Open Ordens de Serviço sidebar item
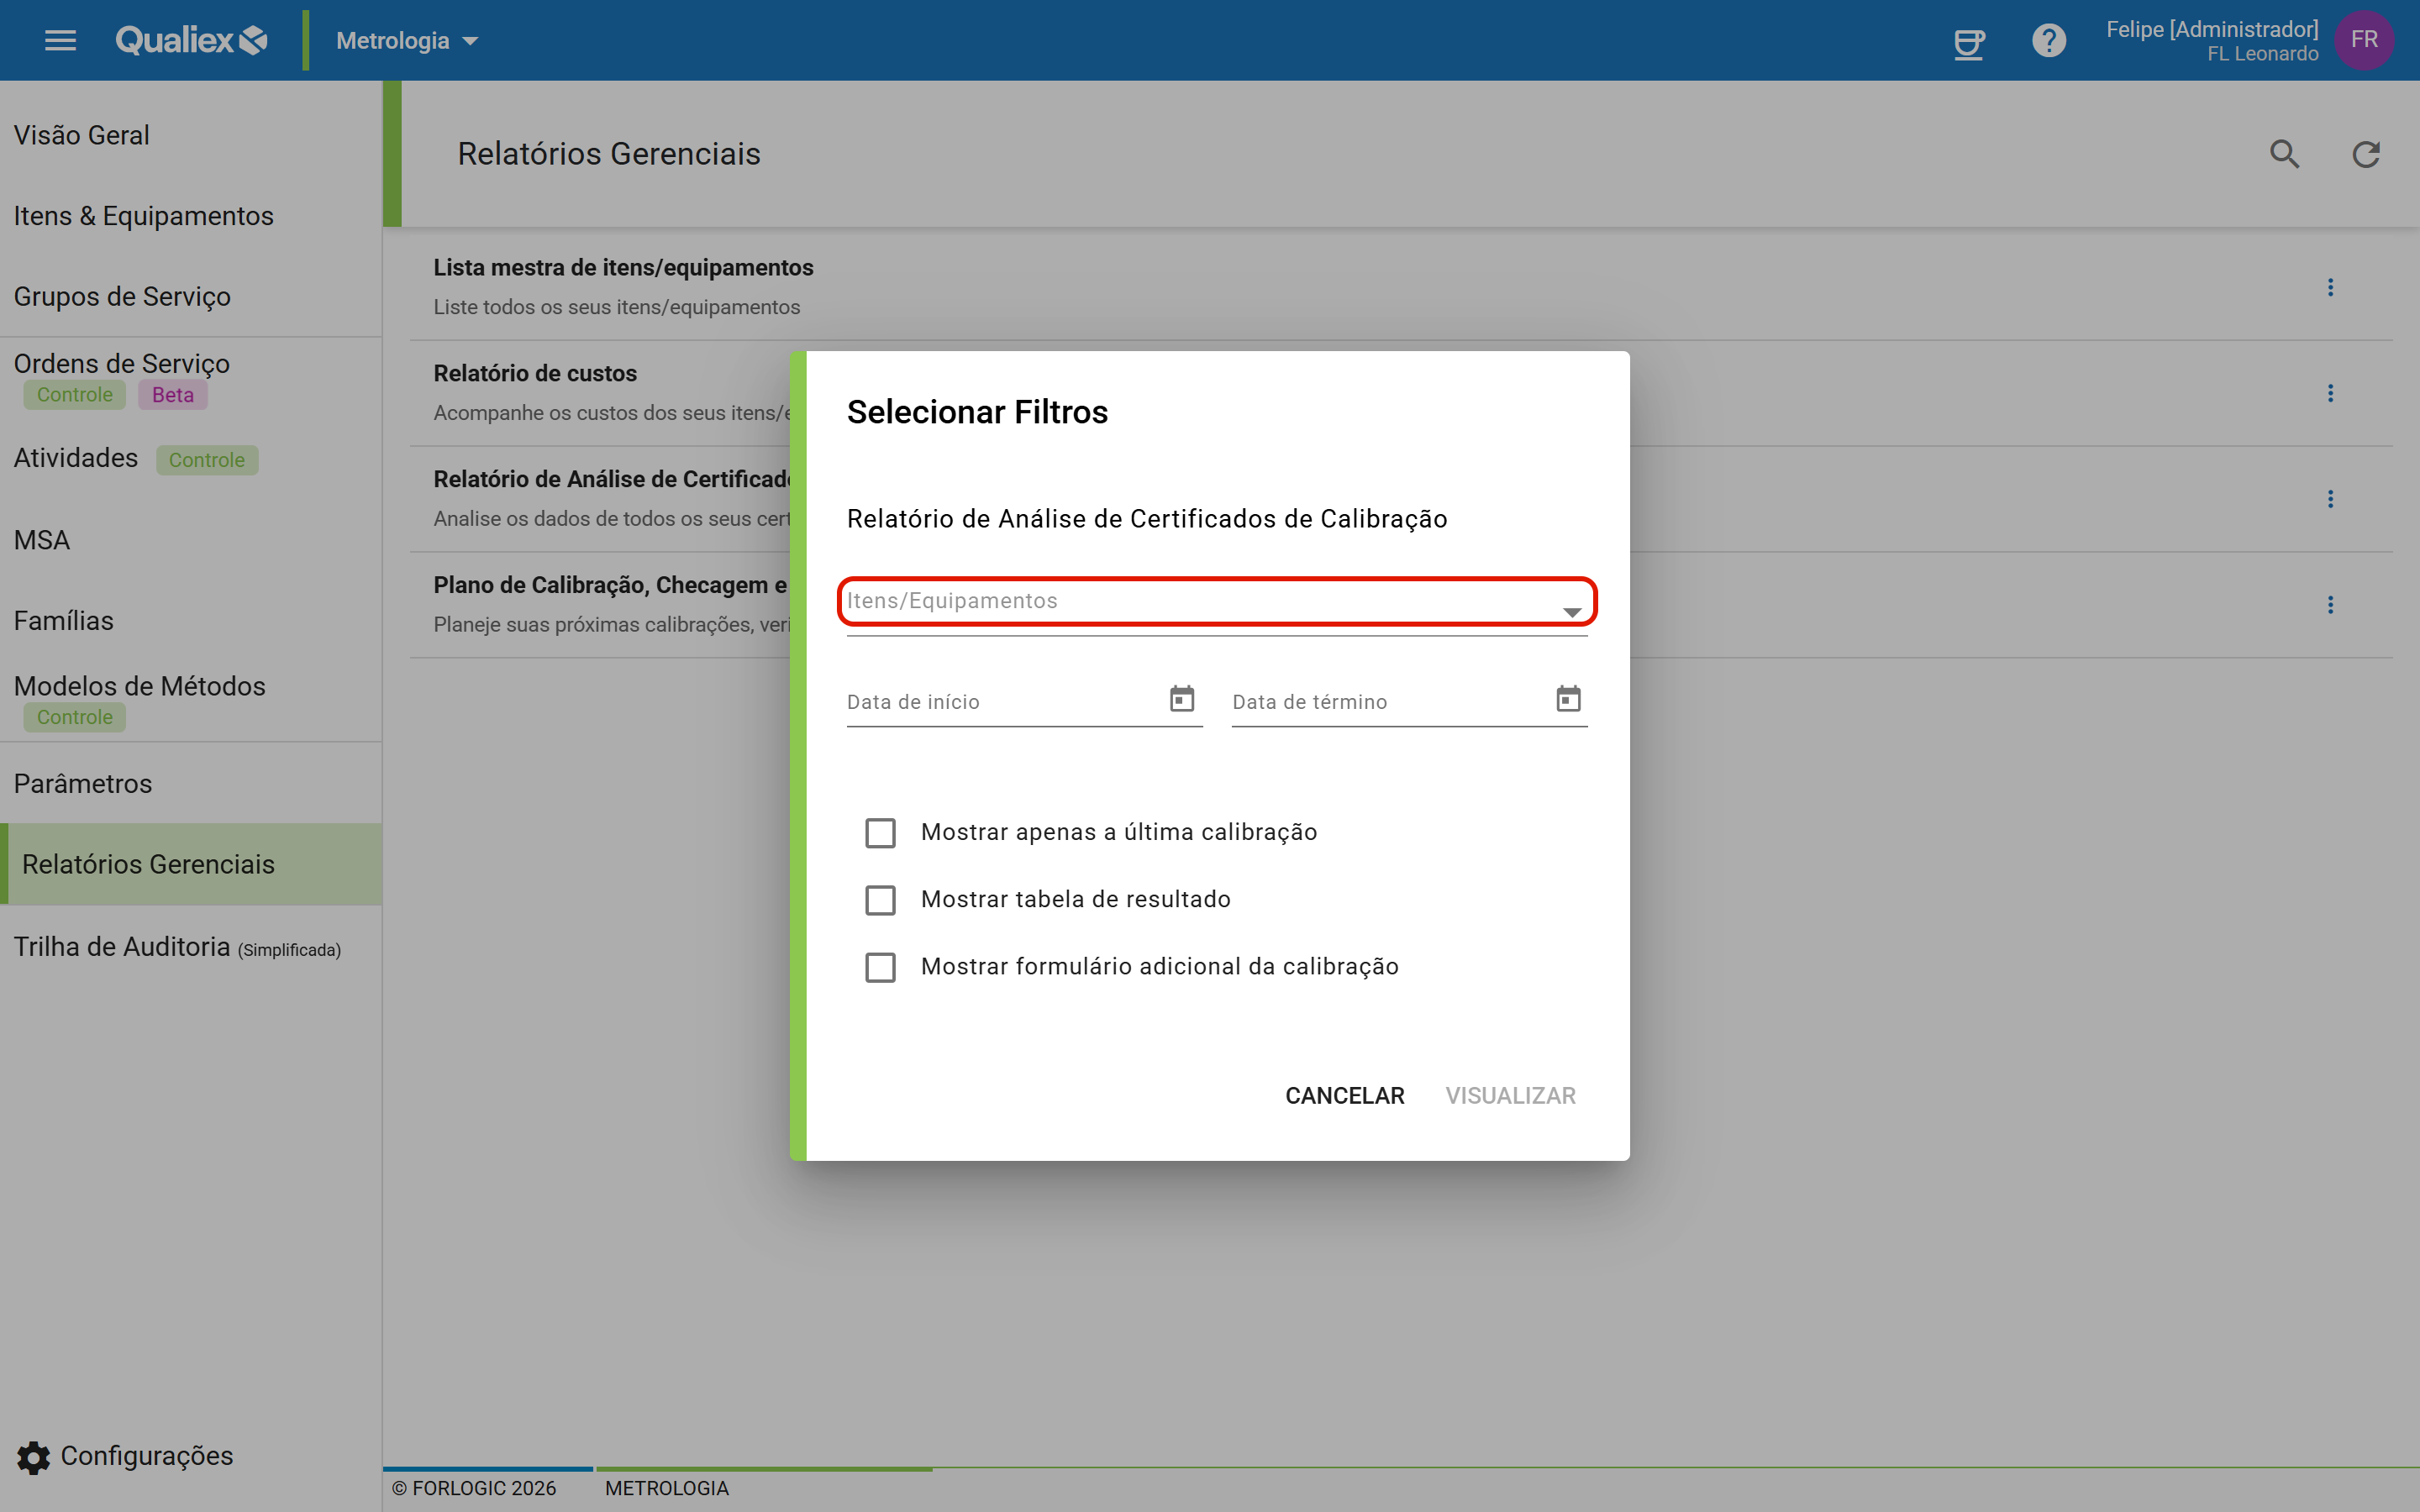This screenshot has width=2420, height=1512. coord(191,378)
